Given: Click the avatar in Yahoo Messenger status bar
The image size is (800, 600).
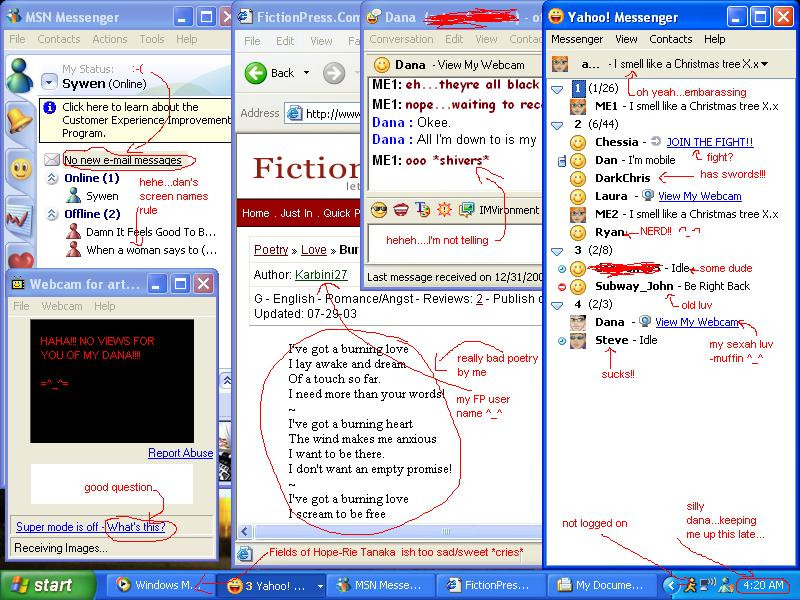Looking at the screenshot, I should pos(560,64).
